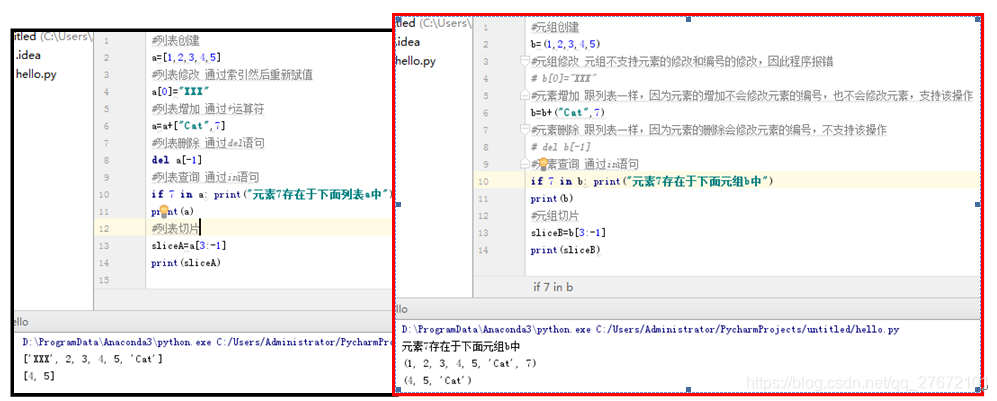Click the lightbulb icon in left editor
997x401 pixels.
click(163, 210)
